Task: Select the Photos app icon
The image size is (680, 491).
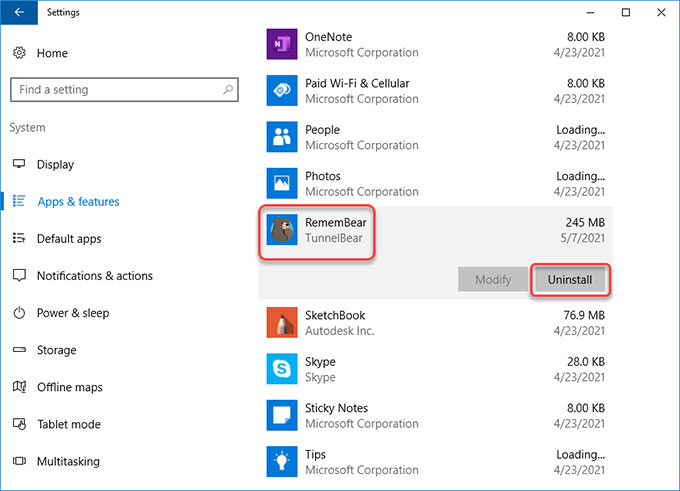Action: (x=282, y=183)
